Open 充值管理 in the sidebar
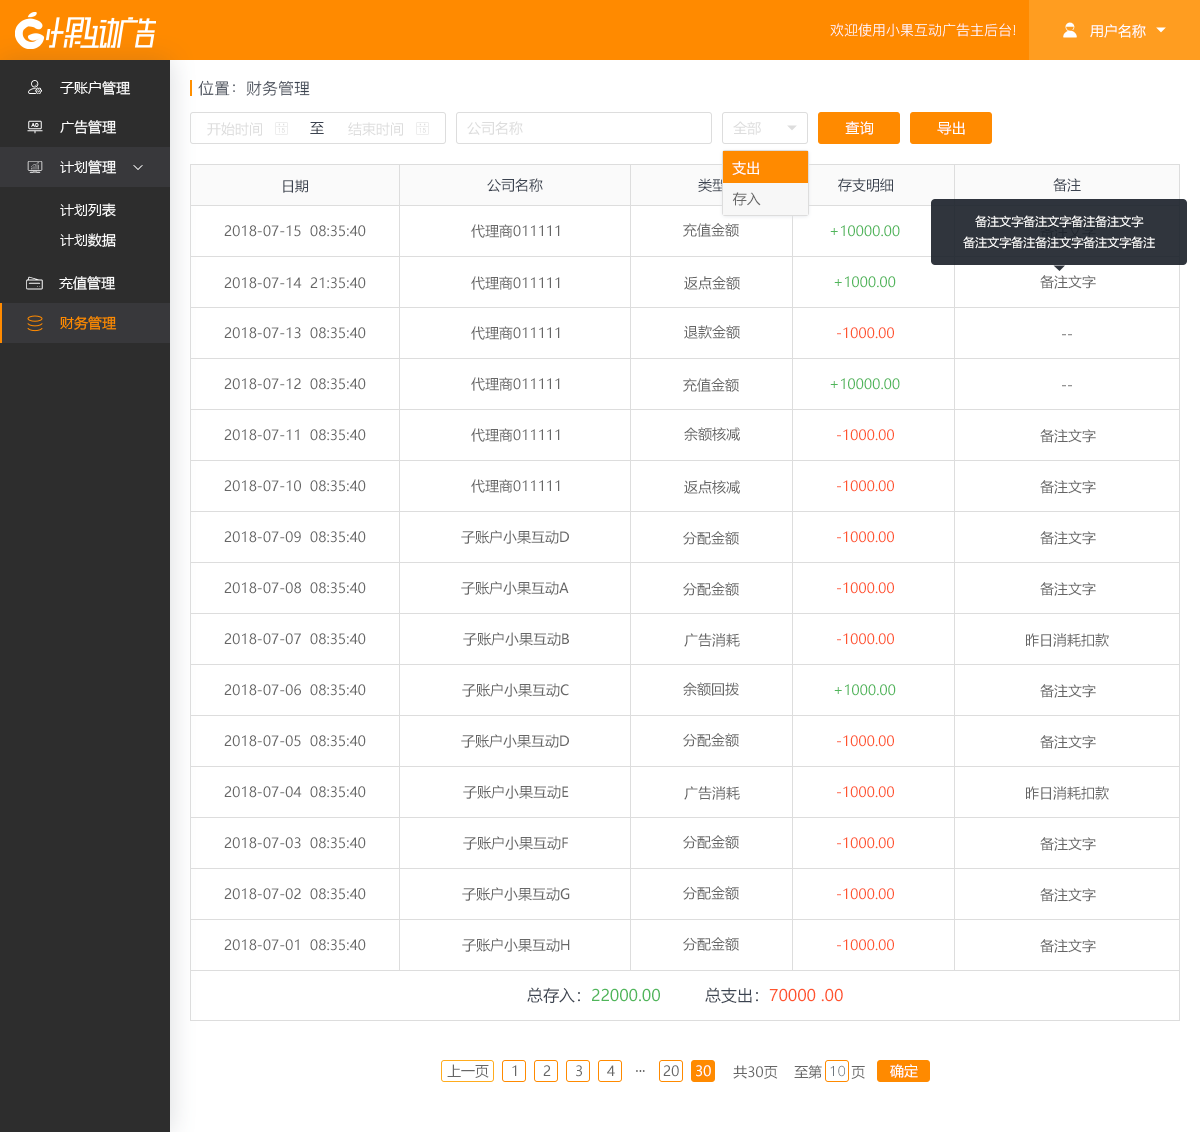Viewport: 1200px width, 1132px height. [85, 283]
